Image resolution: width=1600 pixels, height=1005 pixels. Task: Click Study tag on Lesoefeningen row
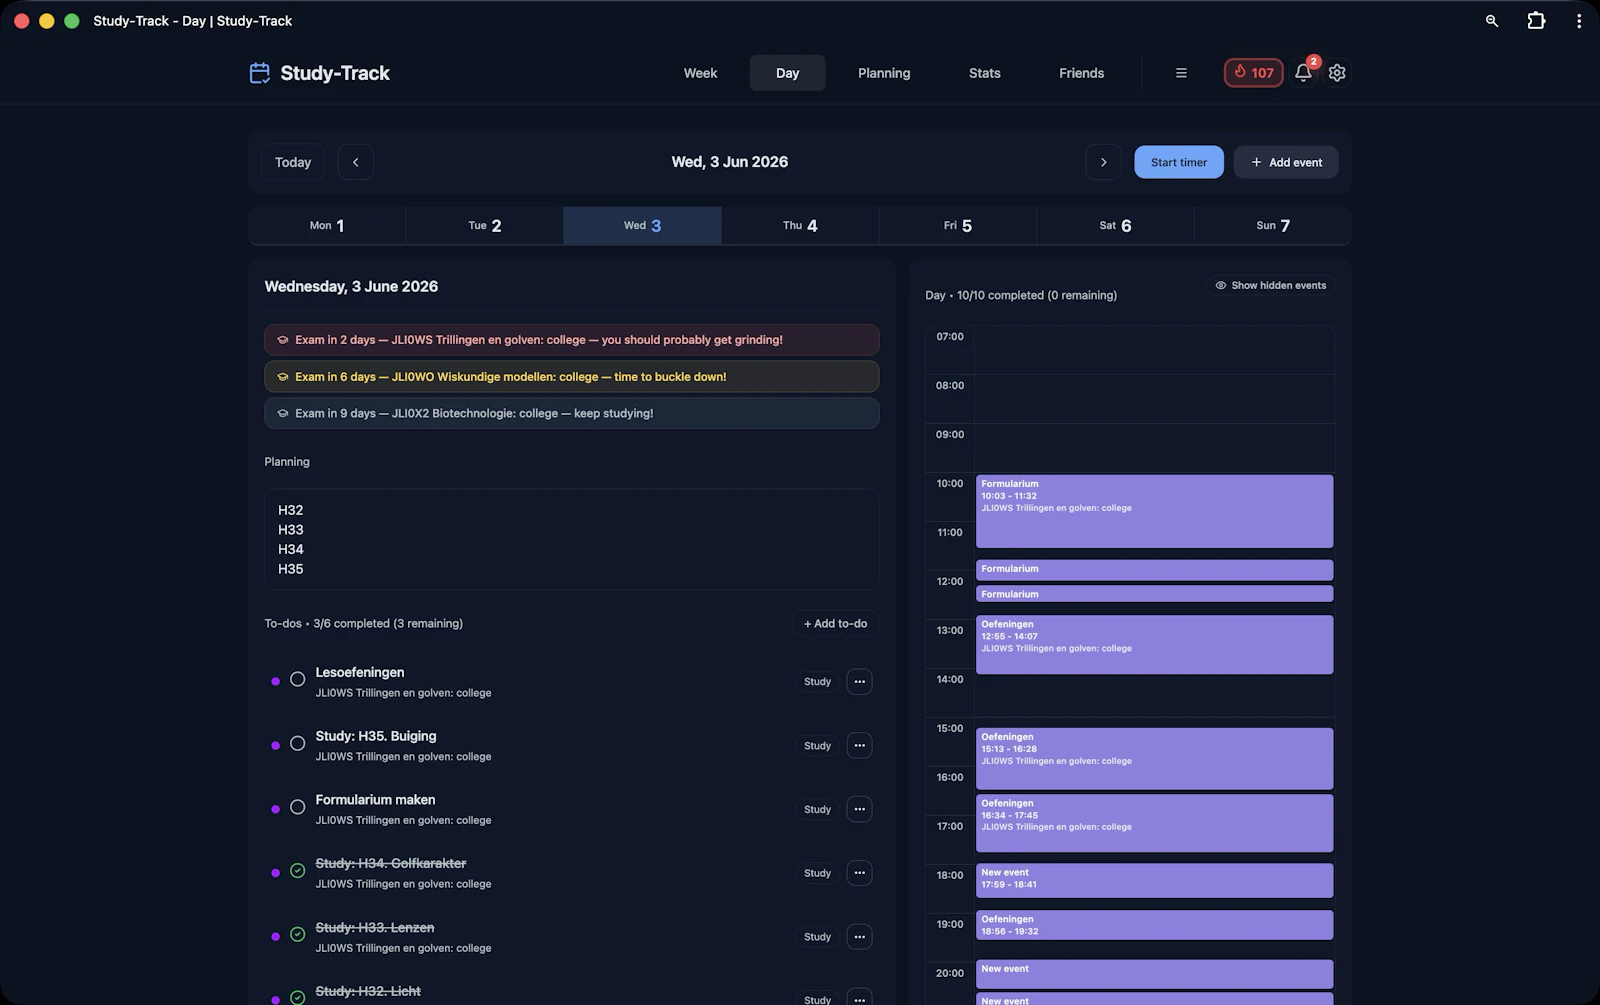point(817,682)
